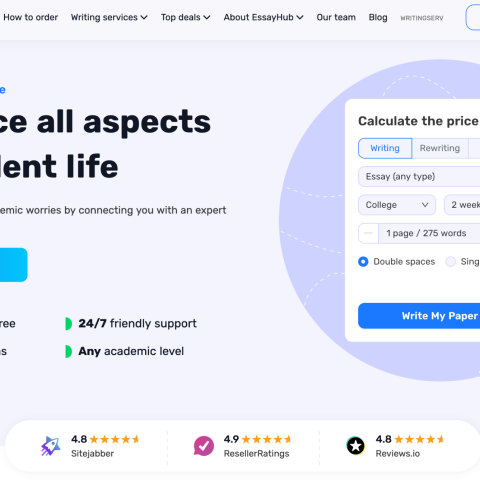480x480 pixels.
Task: Click the Write My Paper button
Action: [419, 316]
